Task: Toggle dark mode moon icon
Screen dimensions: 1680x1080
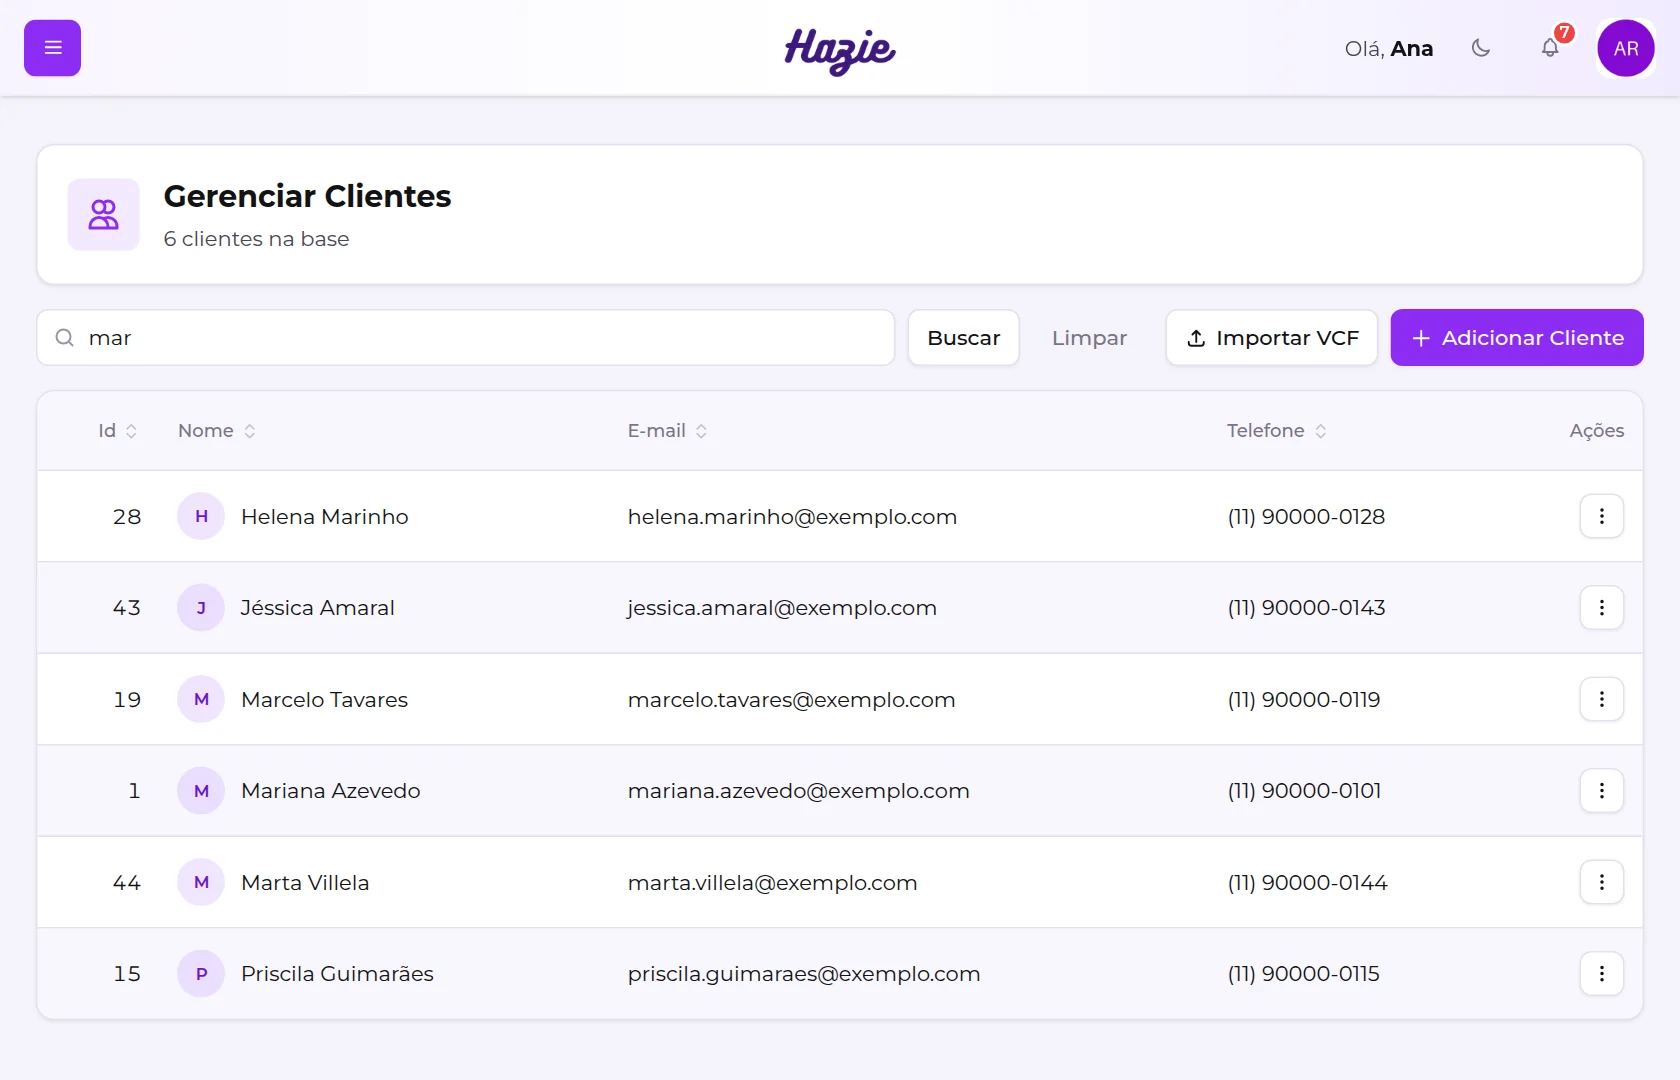Action: coord(1481,48)
